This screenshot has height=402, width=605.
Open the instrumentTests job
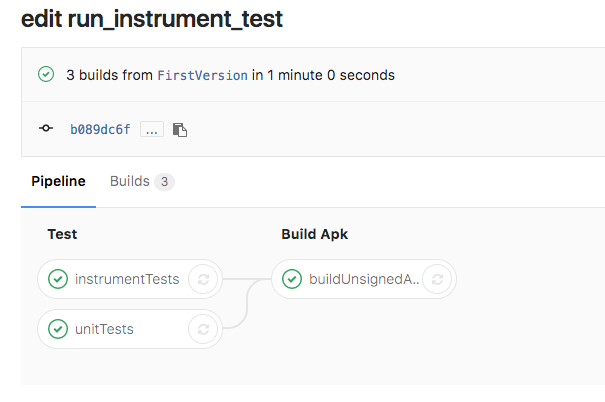click(x=127, y=279)
